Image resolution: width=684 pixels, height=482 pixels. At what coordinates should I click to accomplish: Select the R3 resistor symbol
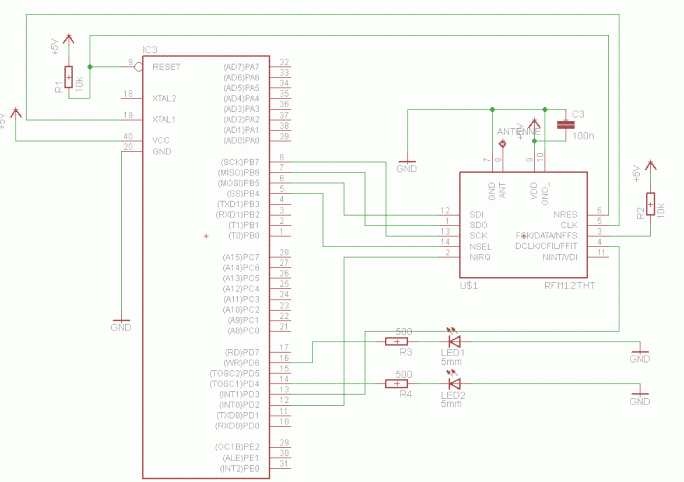(x=397, y=342)
